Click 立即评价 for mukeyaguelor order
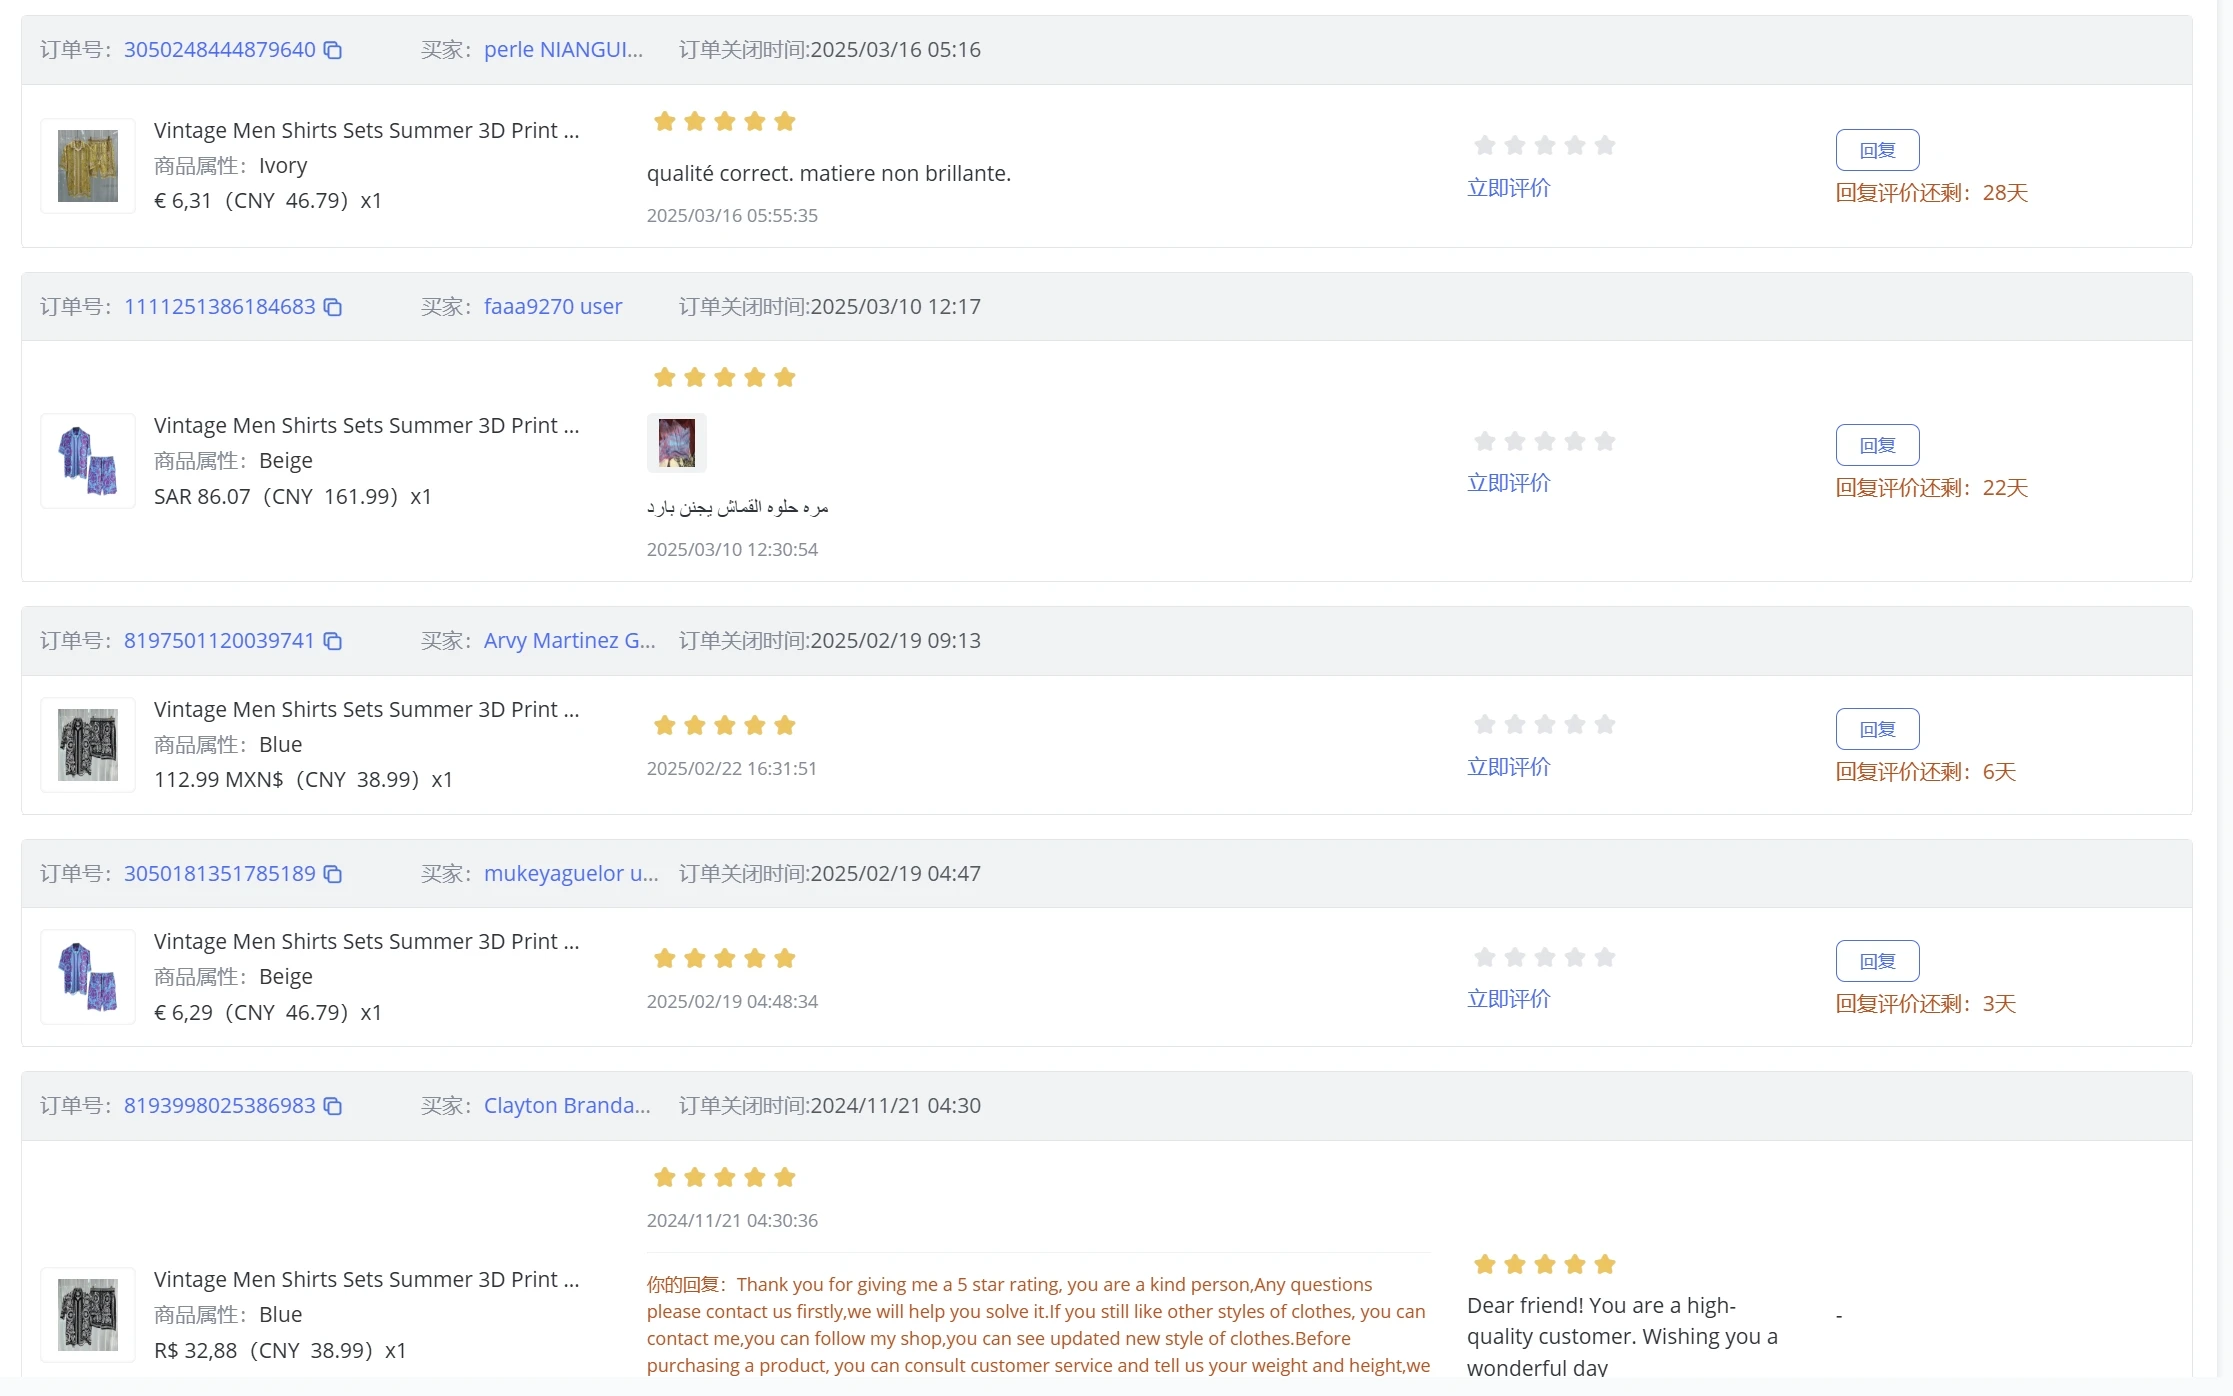Screen dimensions: 2233x1396 (x=1508, y=999)
